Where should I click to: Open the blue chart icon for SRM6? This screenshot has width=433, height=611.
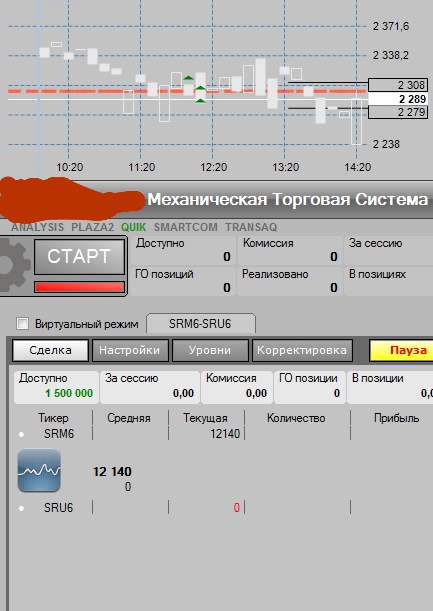pyautogui.click(x=39, y=470)
